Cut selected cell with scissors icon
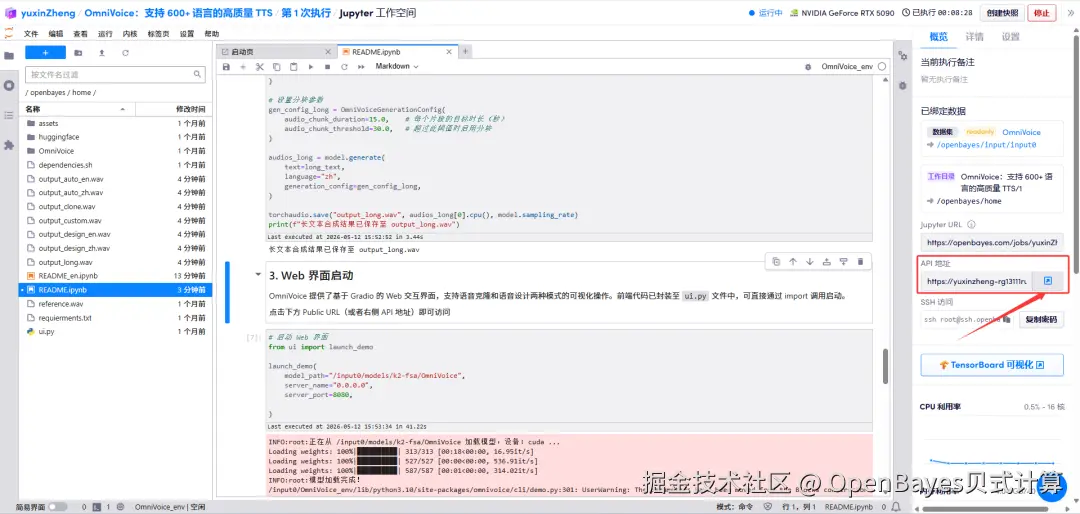1080x514 pixels. coord(260,67)
